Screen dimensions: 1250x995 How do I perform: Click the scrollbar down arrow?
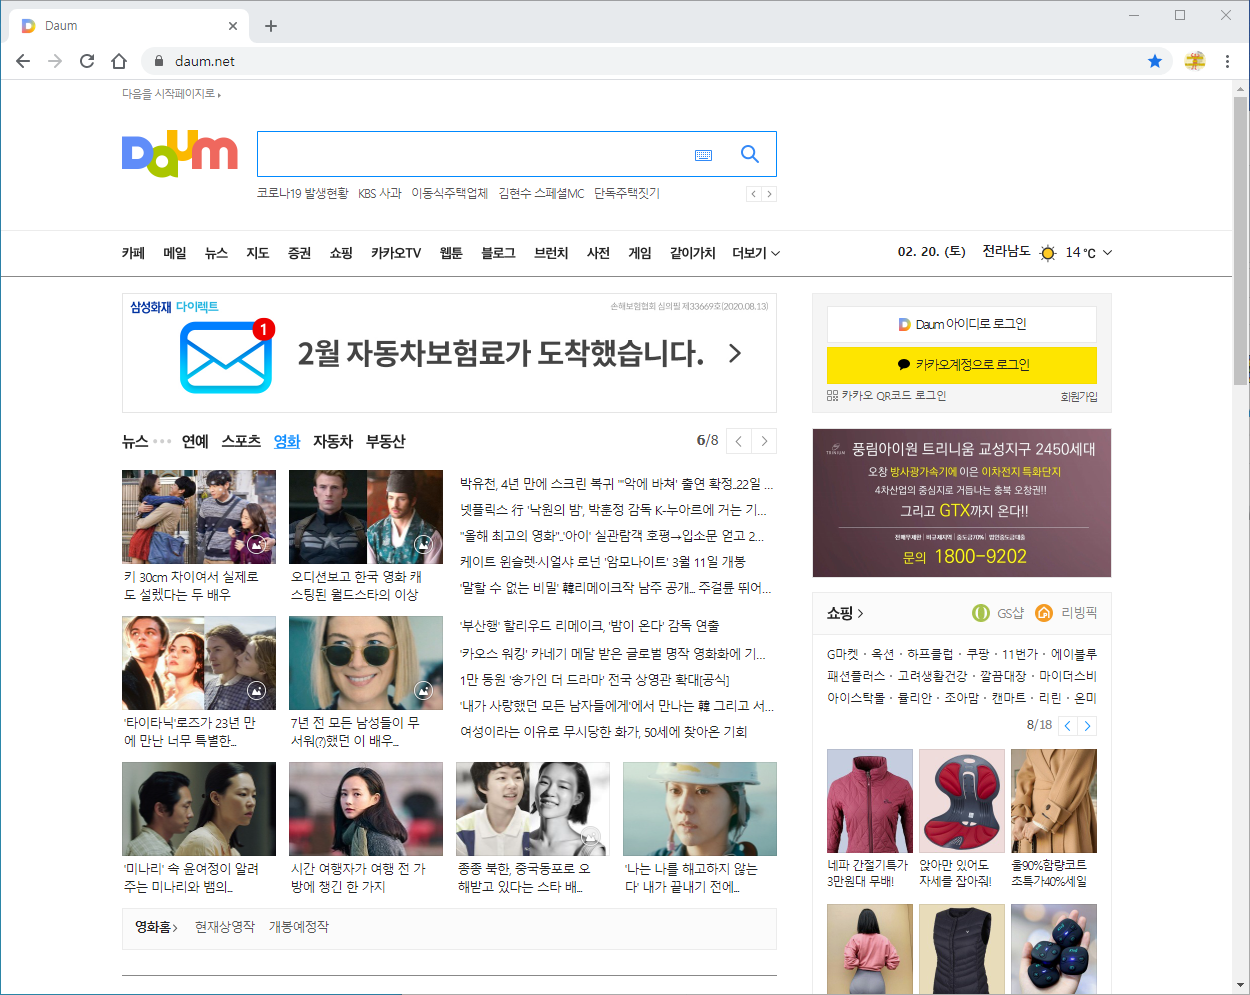[1240, 985]
